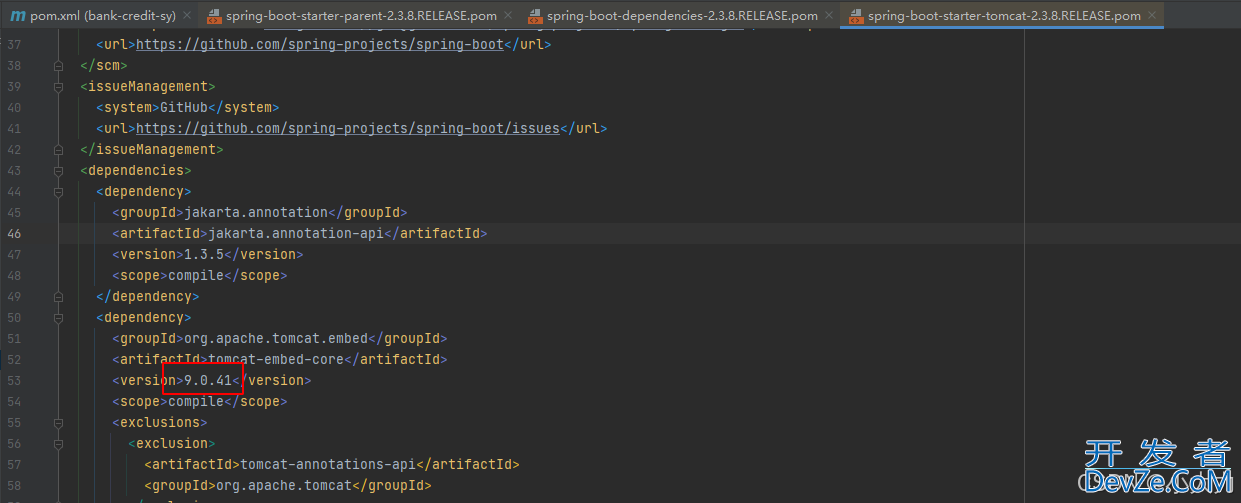The height and width of the screenshot is (503, 1241).
Task: Click the file icon of spring-boot-dependencies tab
Action: [534, 16]
